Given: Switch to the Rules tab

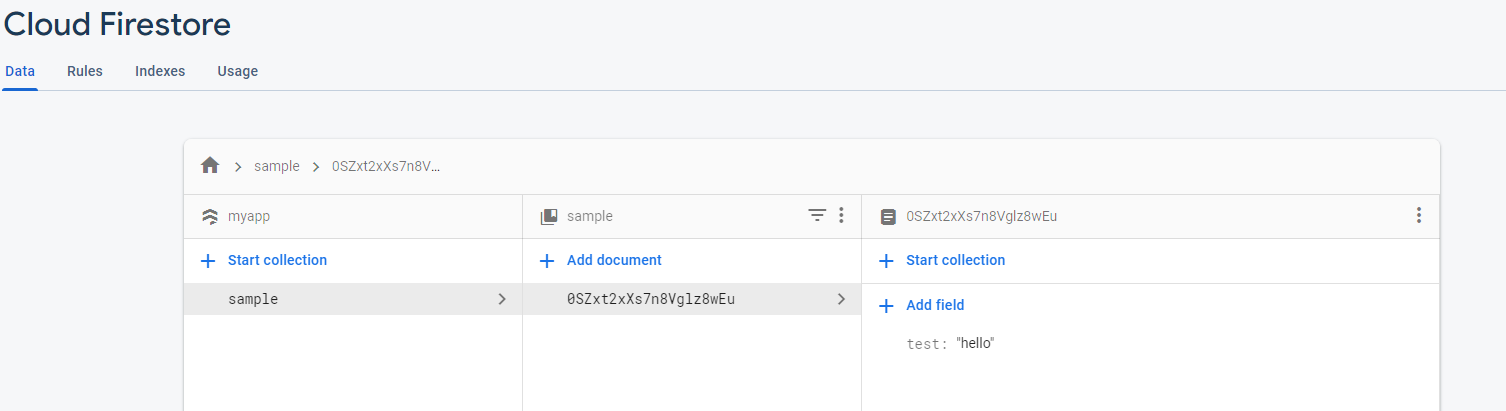Looking at the screenshot, I should (85, 71).
